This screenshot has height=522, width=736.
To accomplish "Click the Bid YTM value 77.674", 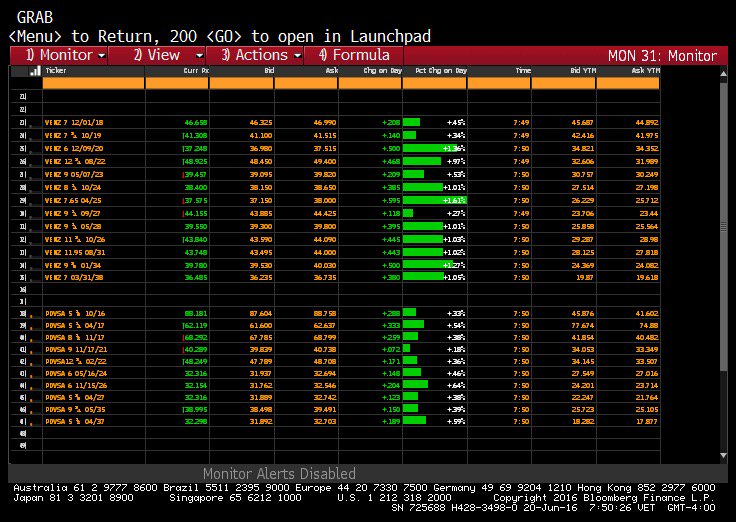I will (583, 326).
